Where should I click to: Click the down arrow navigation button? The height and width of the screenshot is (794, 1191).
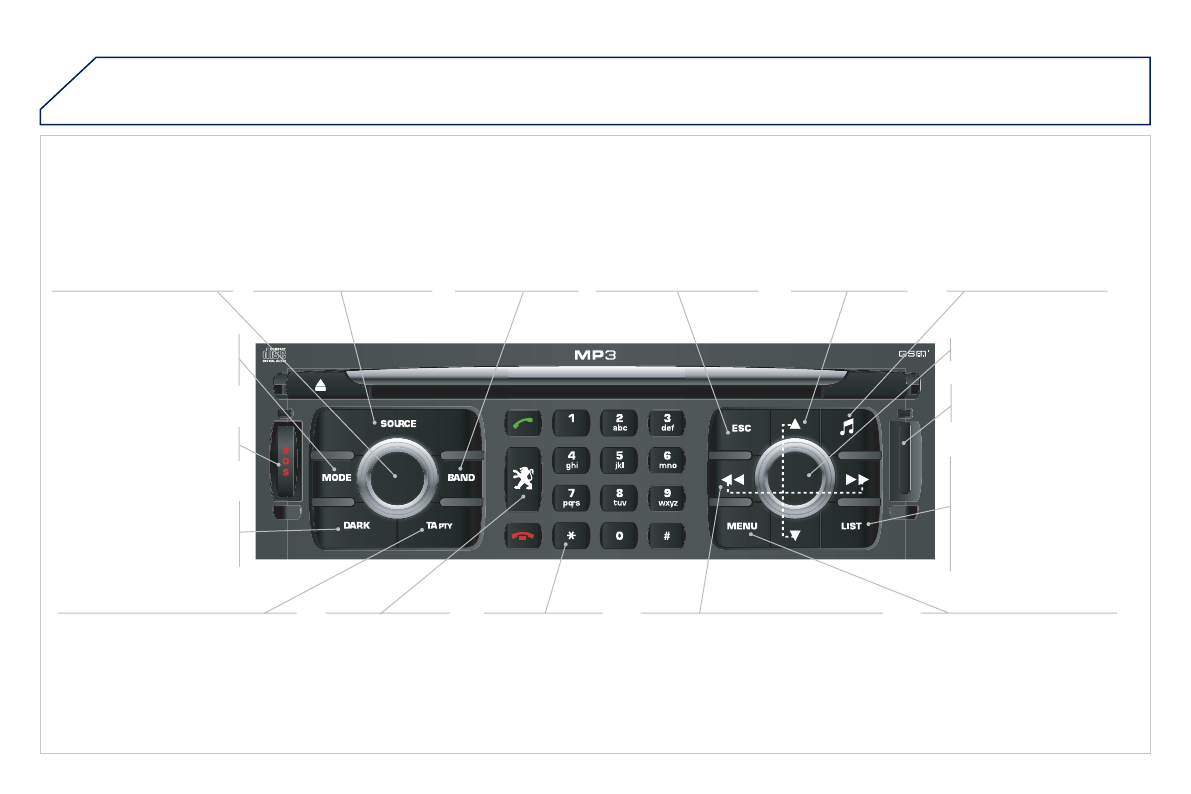(x=795, y=534)
